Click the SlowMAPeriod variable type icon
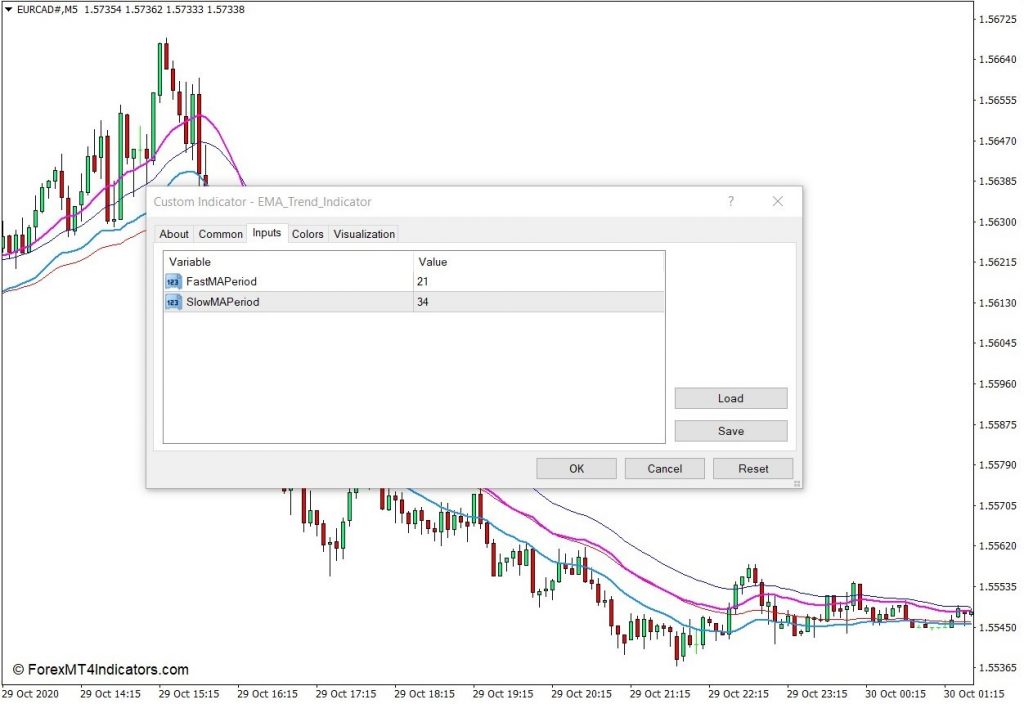The width and height of the screenshot is (1024, 704). tap(173, 302)
